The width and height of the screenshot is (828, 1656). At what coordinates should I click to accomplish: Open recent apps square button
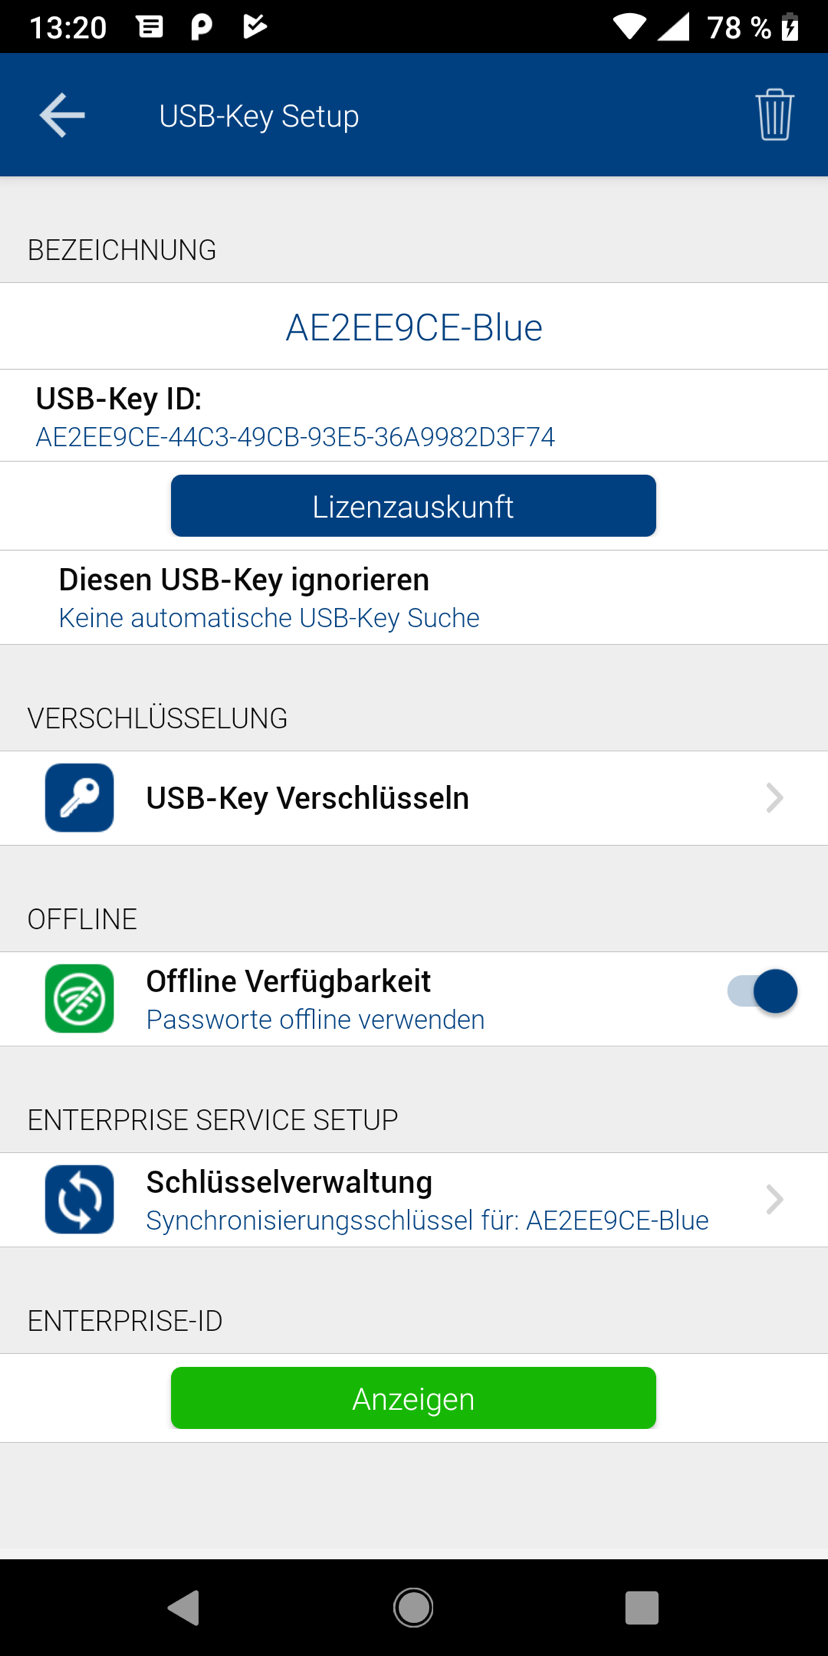(641, 1607)
